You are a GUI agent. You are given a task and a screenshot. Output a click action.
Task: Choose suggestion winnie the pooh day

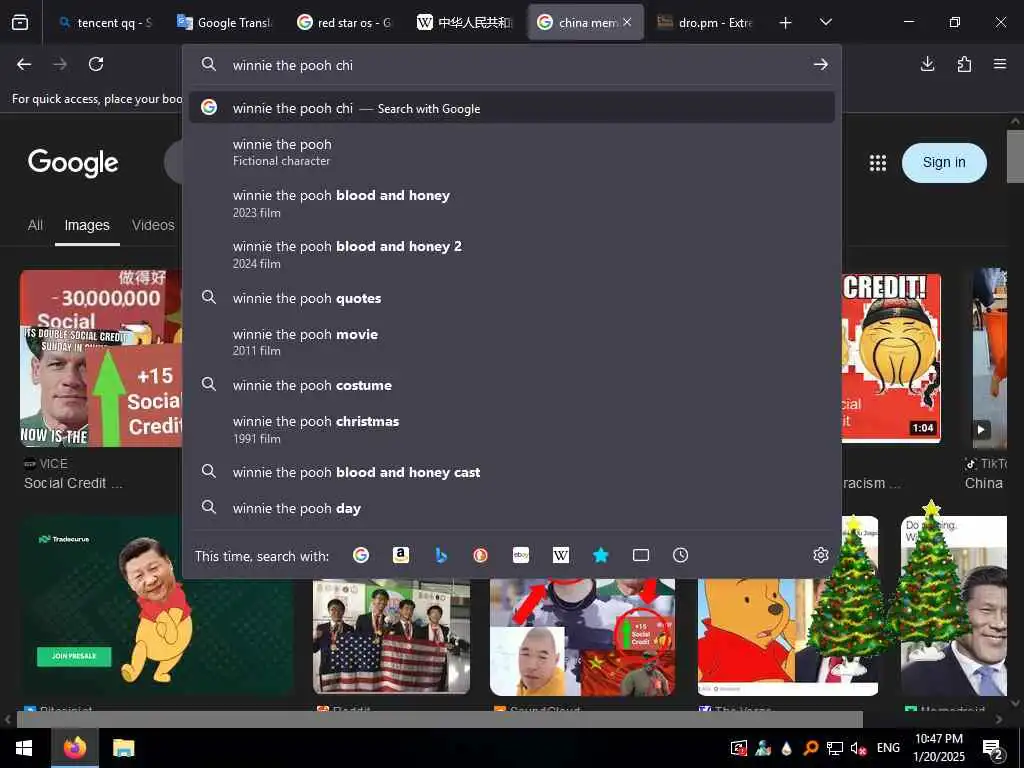click(x=511, y=507)
